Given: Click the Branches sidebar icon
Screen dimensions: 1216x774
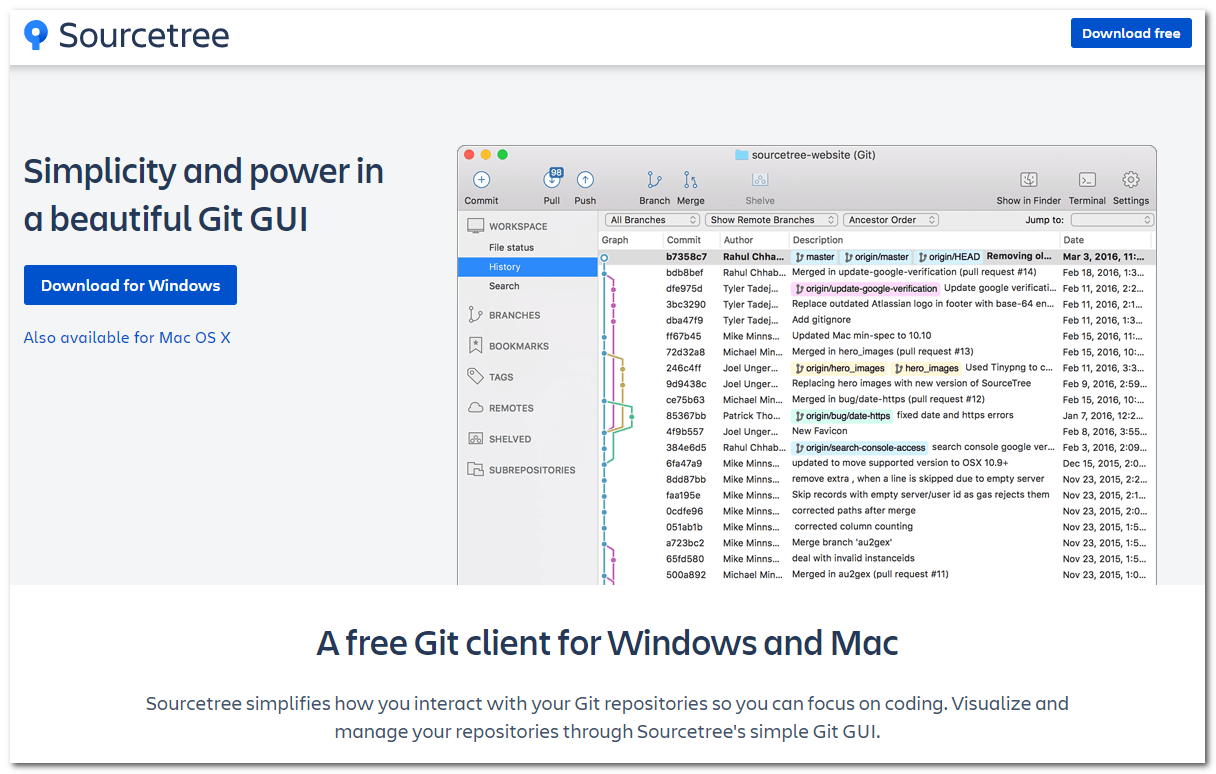Looking at the screenshot, I should click(475, 315).
